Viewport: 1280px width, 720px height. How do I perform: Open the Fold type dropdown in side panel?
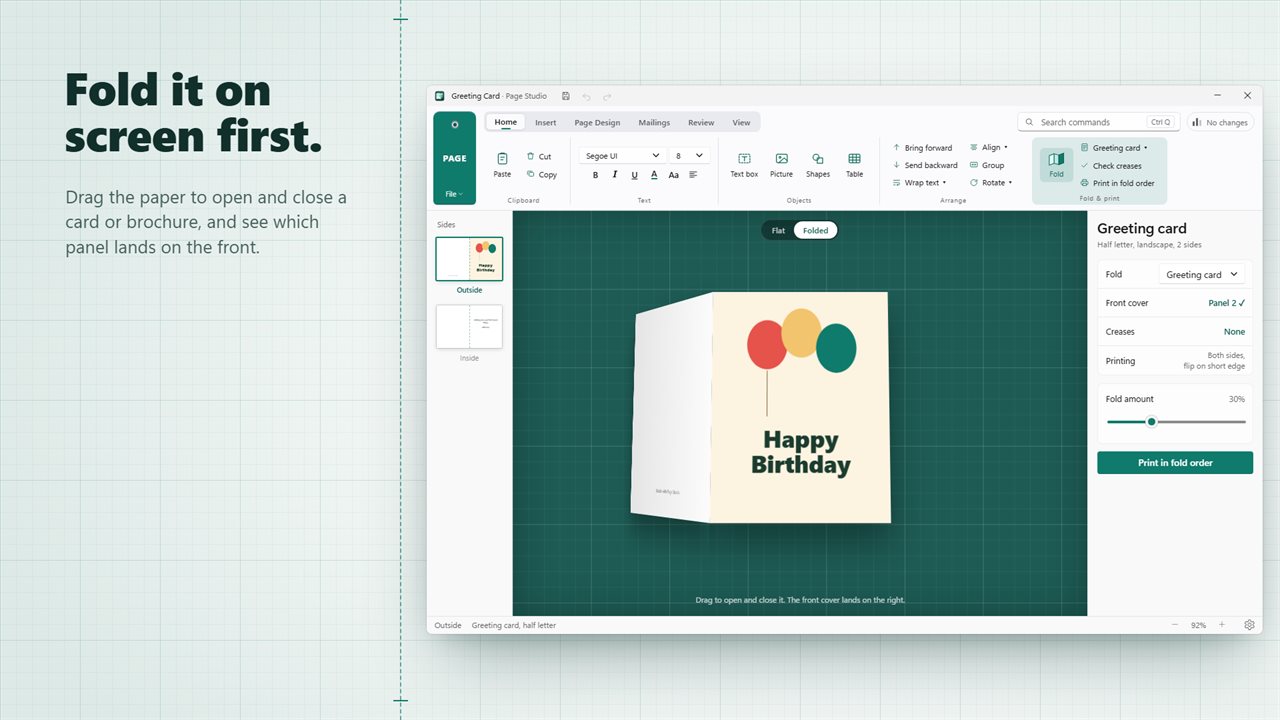[1204, 274]
